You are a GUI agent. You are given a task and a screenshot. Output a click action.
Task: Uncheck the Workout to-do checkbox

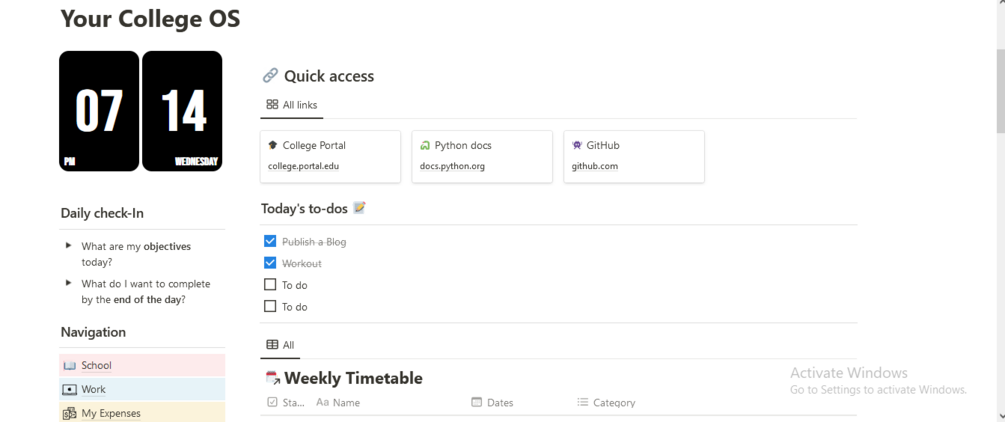[x=270, y=263]
